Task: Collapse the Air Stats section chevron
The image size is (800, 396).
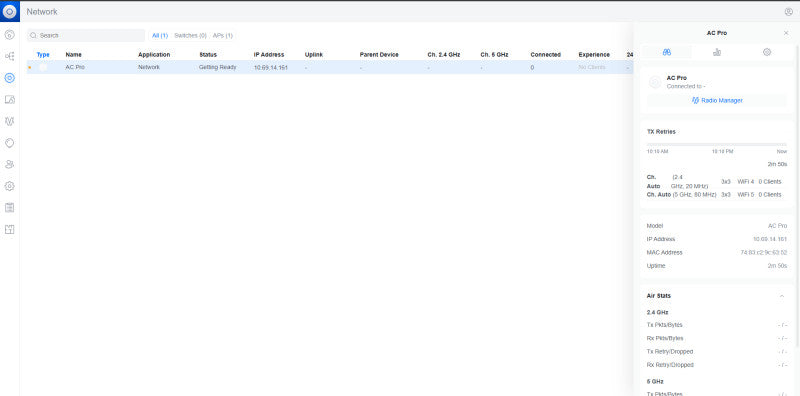Action: tap(782, 296)
